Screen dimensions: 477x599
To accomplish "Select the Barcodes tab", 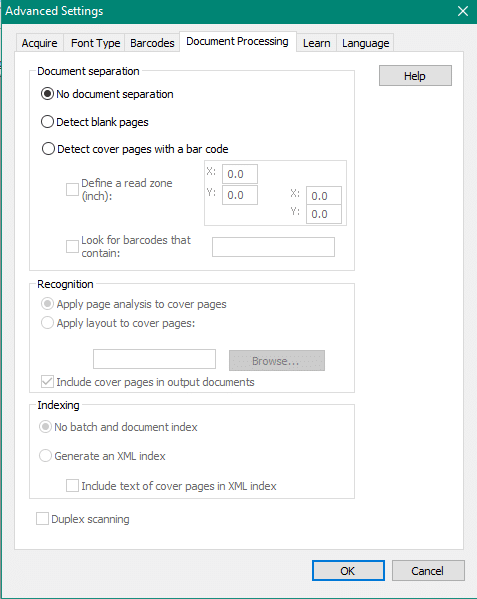I will tap(152, 43).
